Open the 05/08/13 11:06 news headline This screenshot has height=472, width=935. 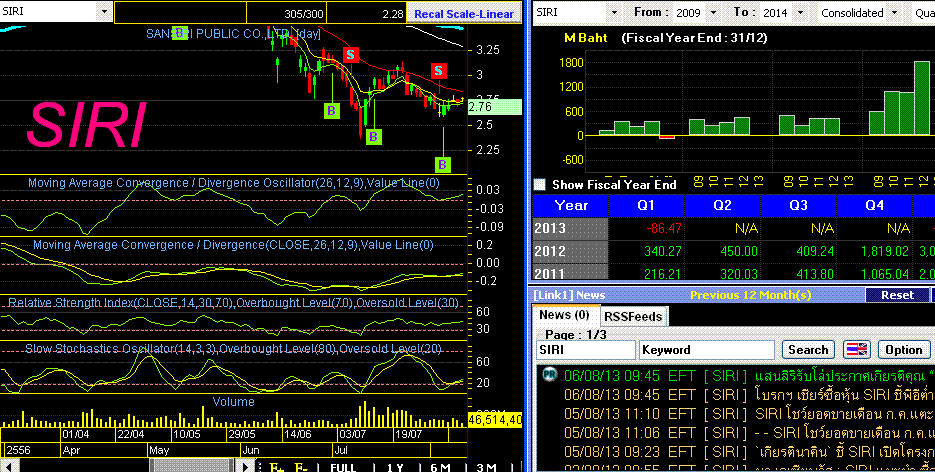pos(748,433)
